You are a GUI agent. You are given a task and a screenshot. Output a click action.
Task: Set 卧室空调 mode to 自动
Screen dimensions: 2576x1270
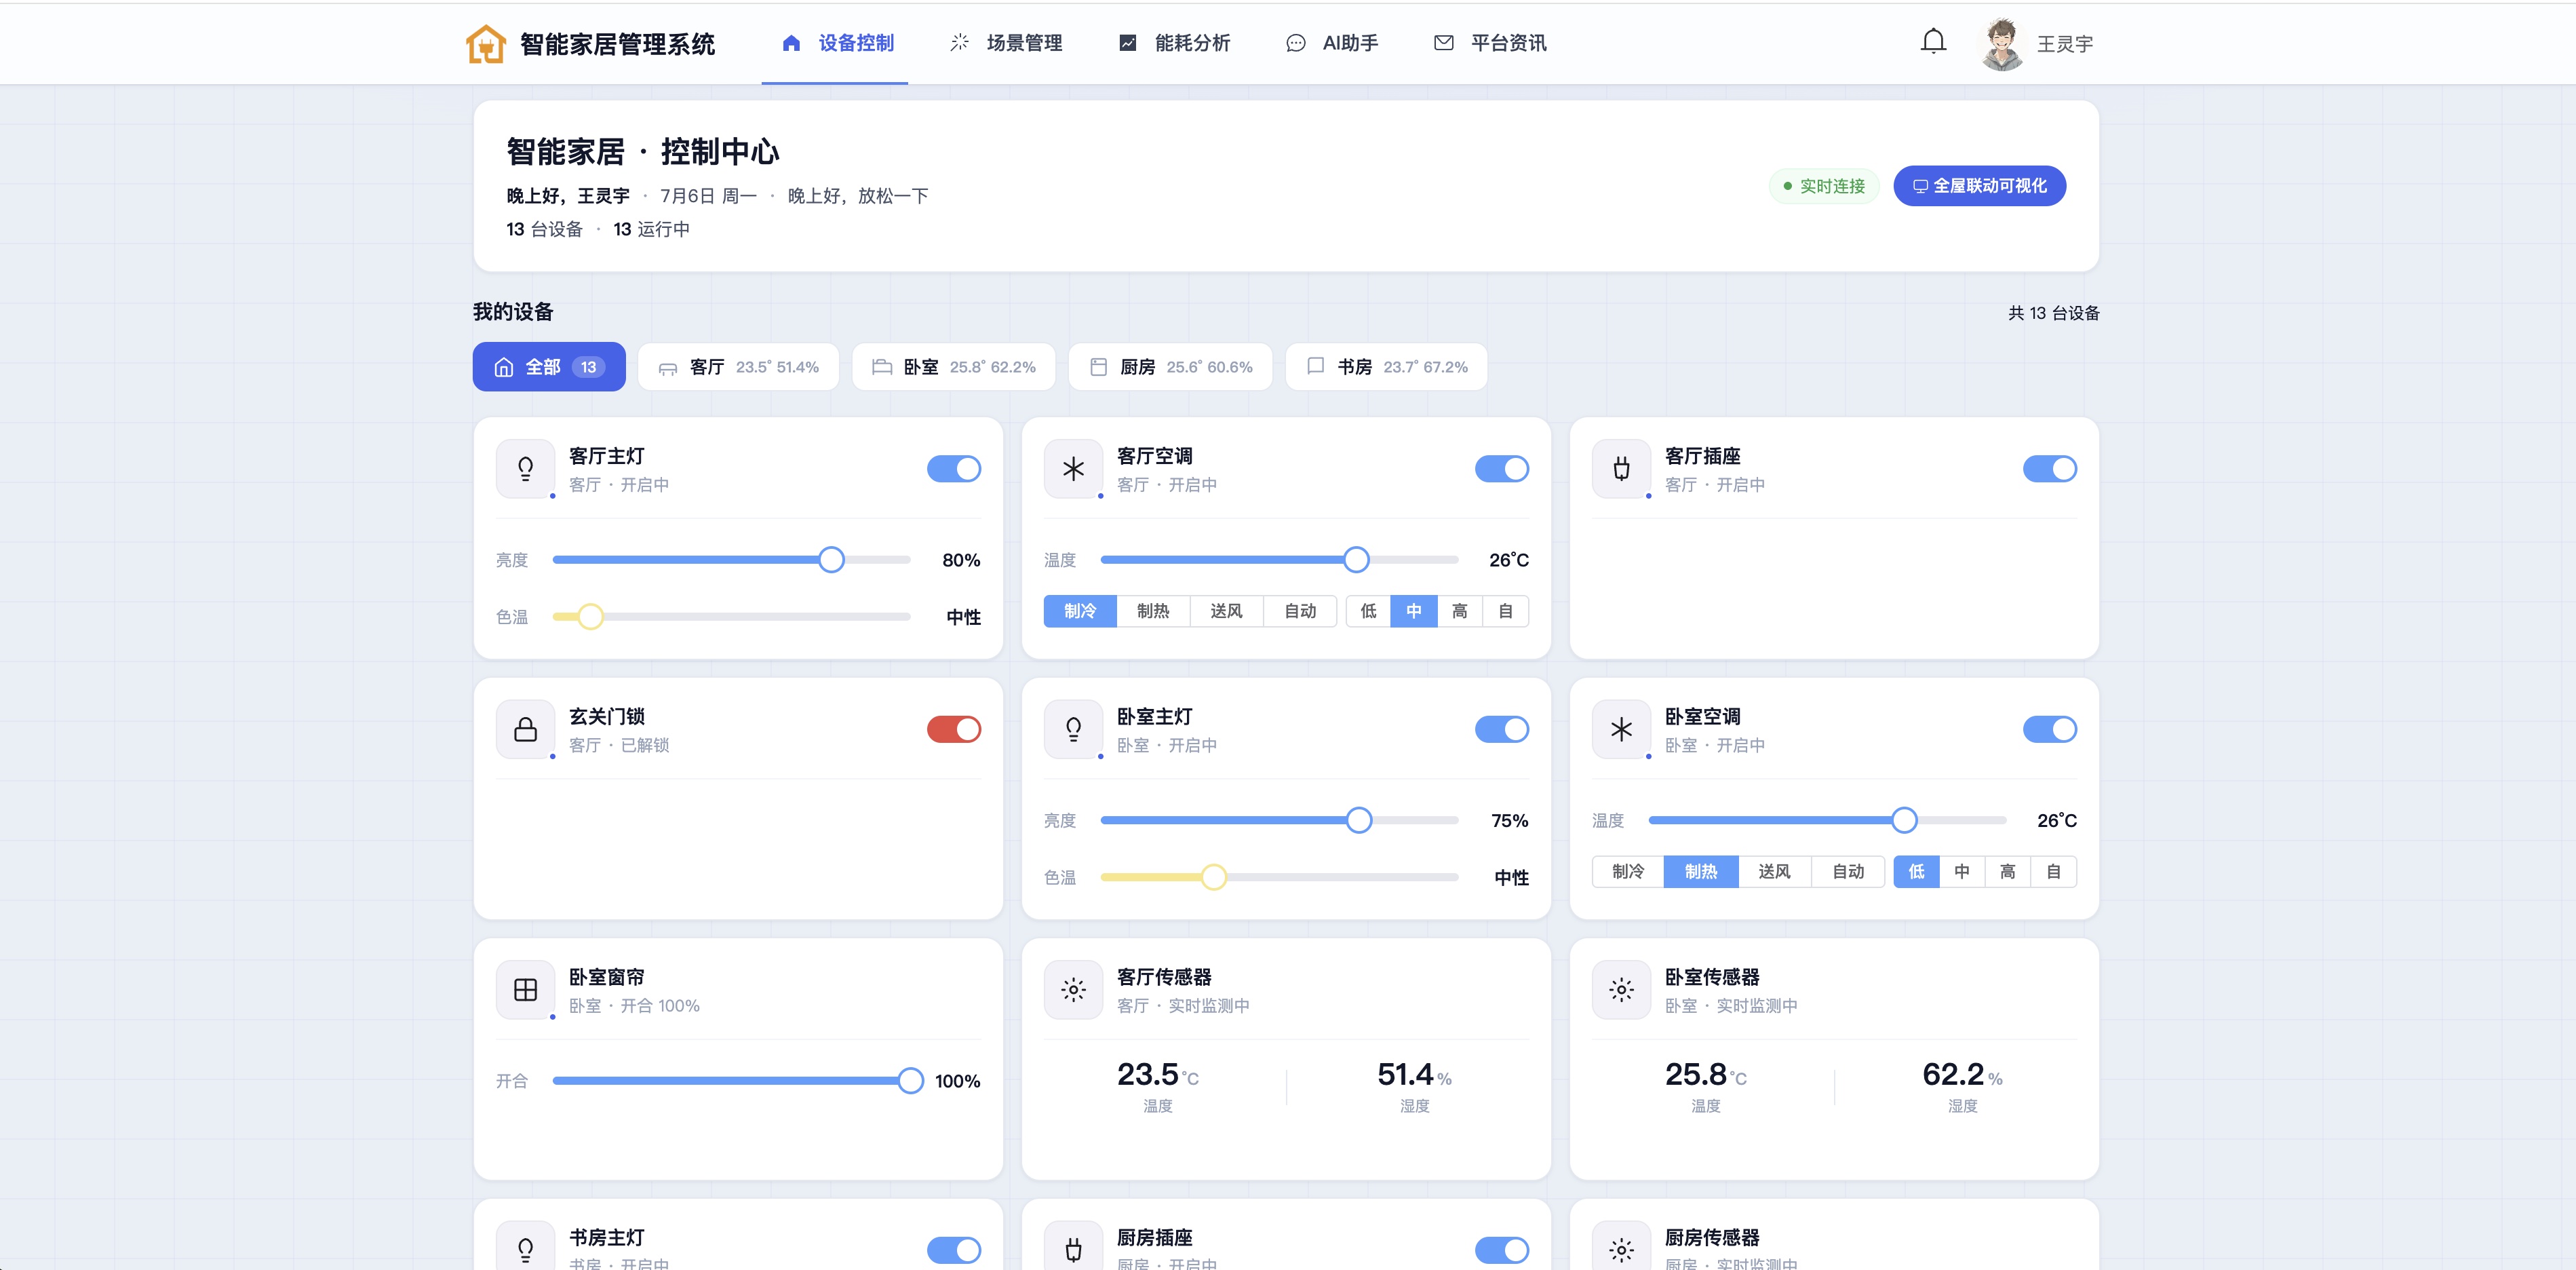(1848, 872)
